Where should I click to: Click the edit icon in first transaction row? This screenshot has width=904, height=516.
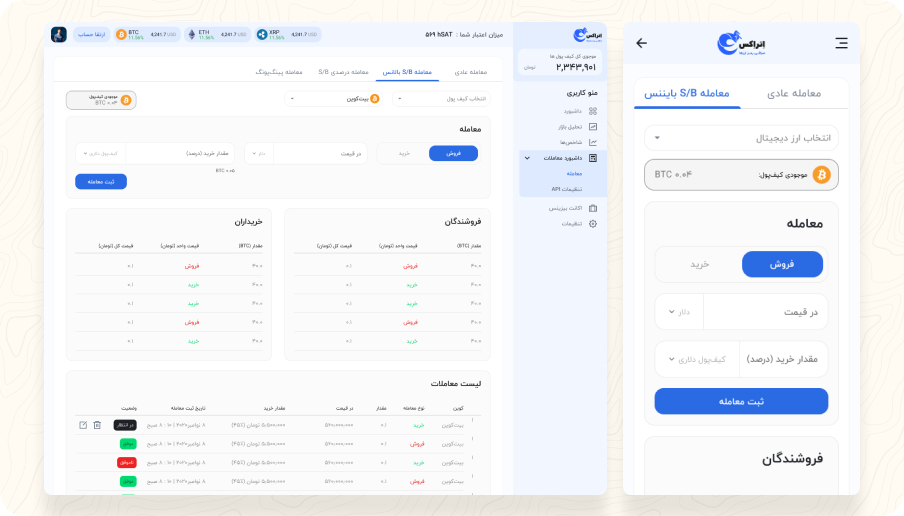(83, 425)
